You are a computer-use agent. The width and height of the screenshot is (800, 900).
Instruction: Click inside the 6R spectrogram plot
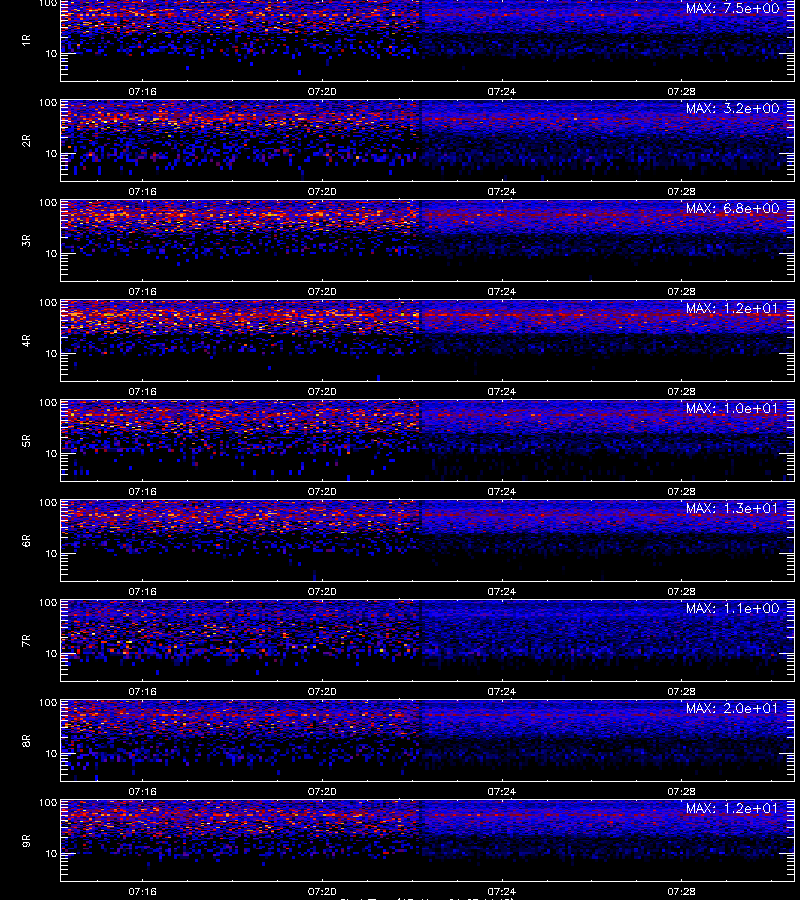coord(427,540)
